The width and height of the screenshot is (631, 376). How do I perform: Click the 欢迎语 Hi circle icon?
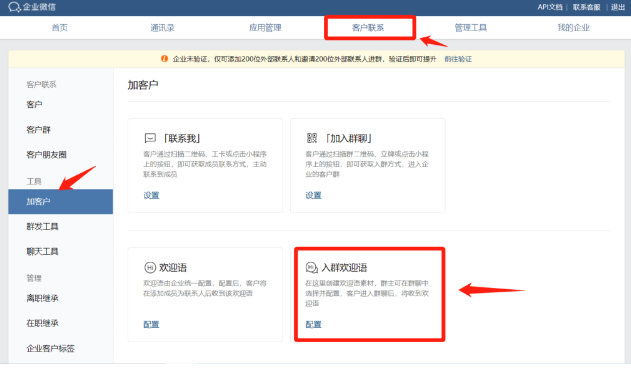[x=150, y=267]
